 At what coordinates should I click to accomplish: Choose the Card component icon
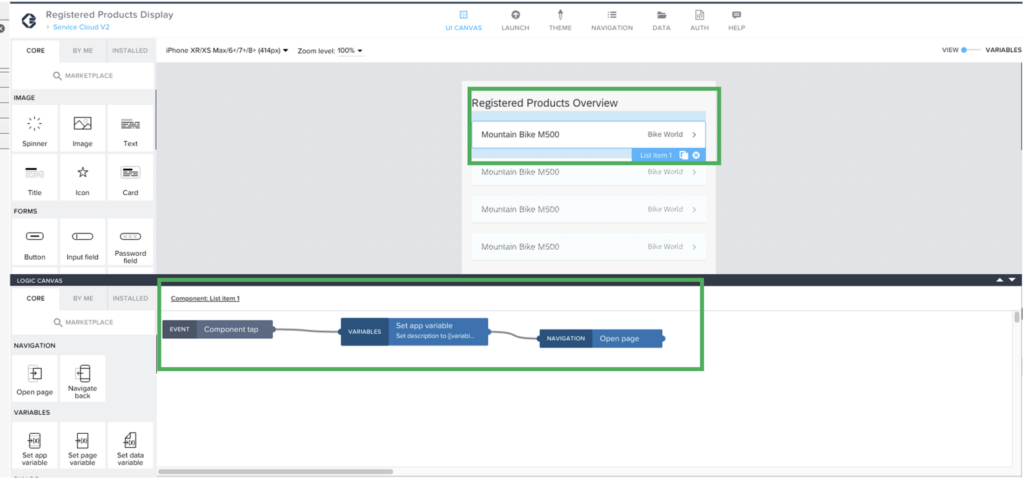(x=130, y=173)
